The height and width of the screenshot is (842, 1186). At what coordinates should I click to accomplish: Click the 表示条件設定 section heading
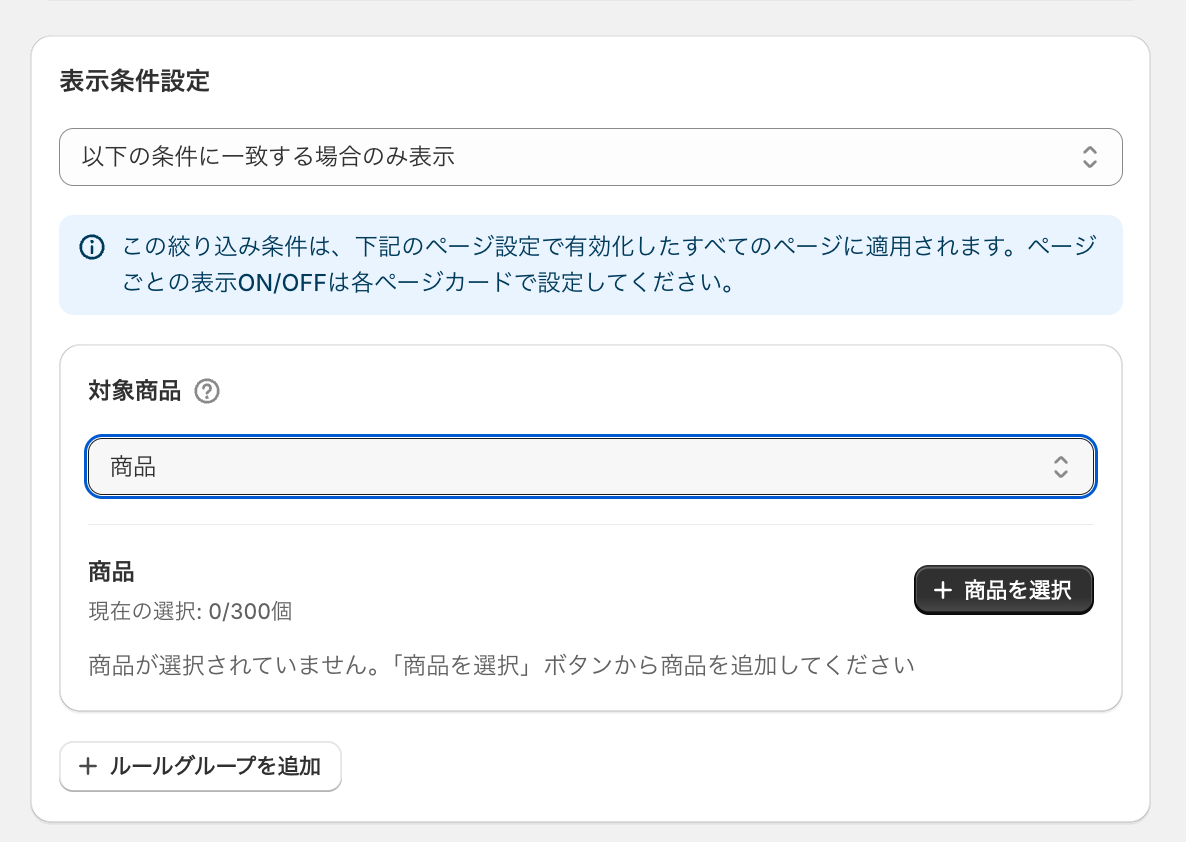tap(135, 81)
